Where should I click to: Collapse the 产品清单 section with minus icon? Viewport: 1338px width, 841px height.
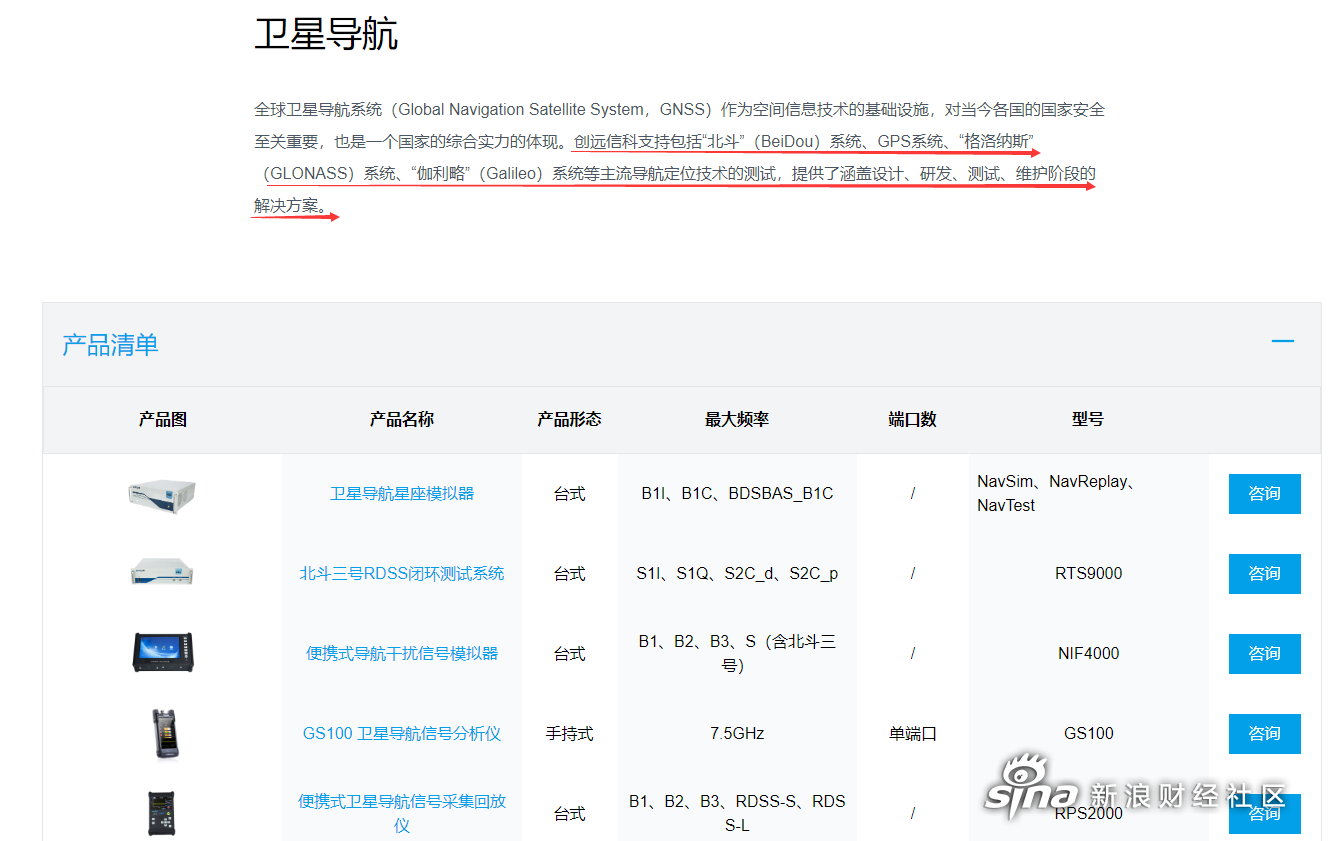coord(1283,342)
